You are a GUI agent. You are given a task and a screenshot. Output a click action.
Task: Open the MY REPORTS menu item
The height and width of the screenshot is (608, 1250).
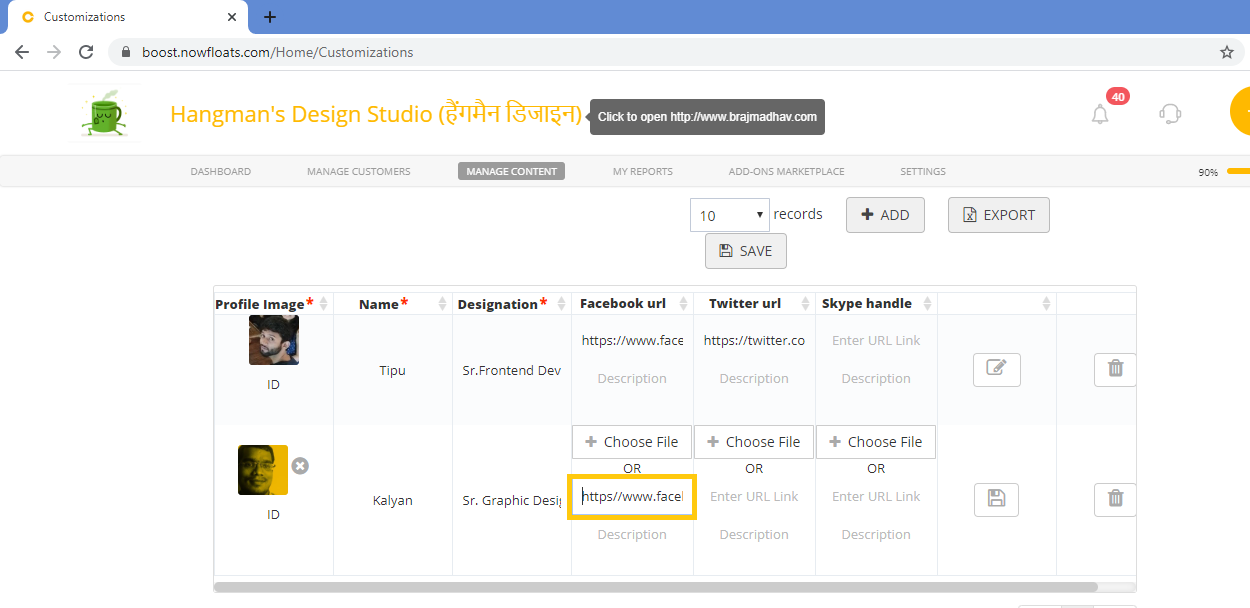click(643, 171)
